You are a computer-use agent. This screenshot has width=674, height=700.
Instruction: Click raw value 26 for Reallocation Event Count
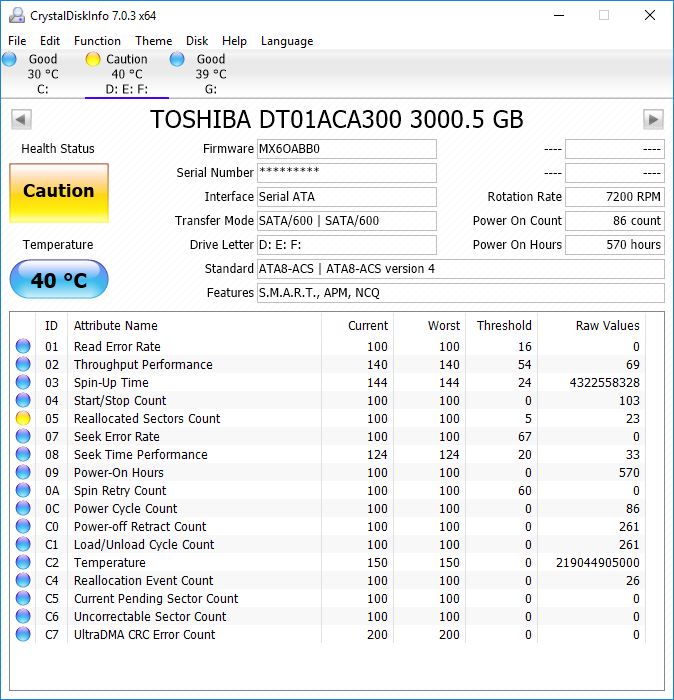coord(632,580)
